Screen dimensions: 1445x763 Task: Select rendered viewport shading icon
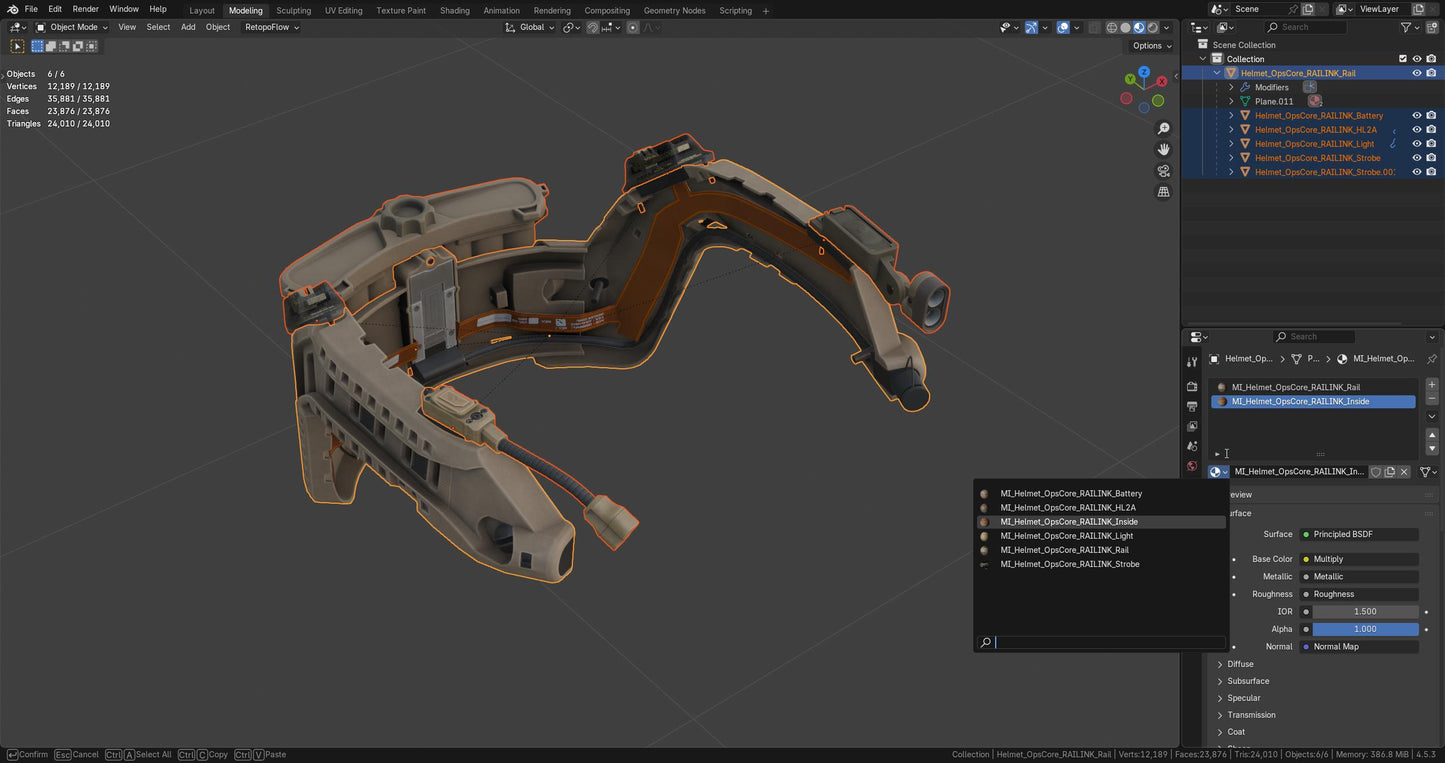[1152, 28]
